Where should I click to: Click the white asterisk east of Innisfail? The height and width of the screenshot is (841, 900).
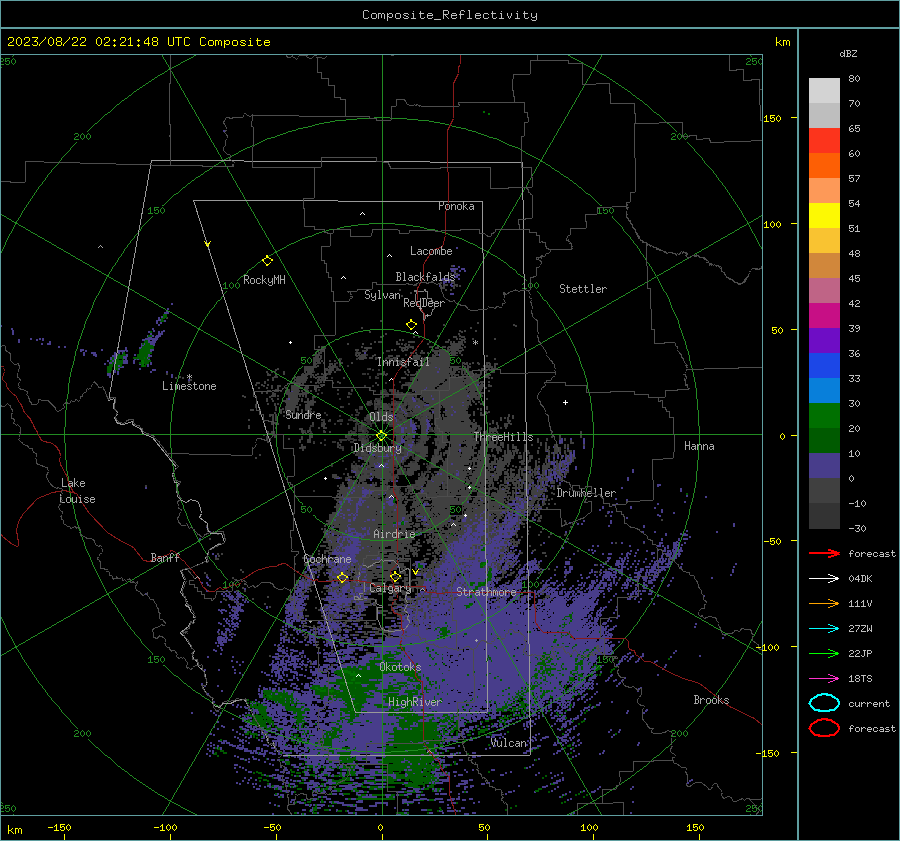[x=475, y=343]
